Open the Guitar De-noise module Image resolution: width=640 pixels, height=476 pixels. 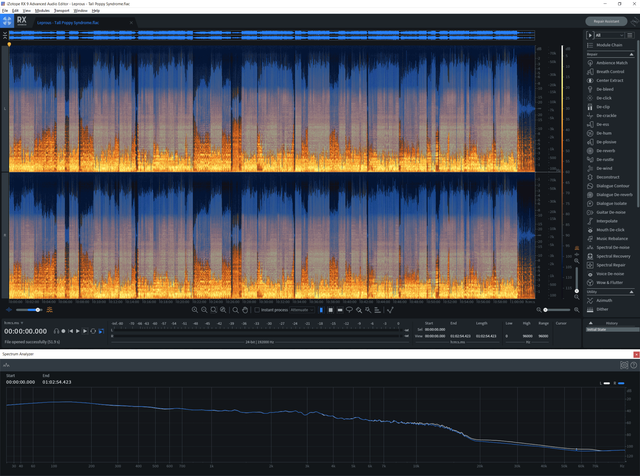tap(607, 212)
